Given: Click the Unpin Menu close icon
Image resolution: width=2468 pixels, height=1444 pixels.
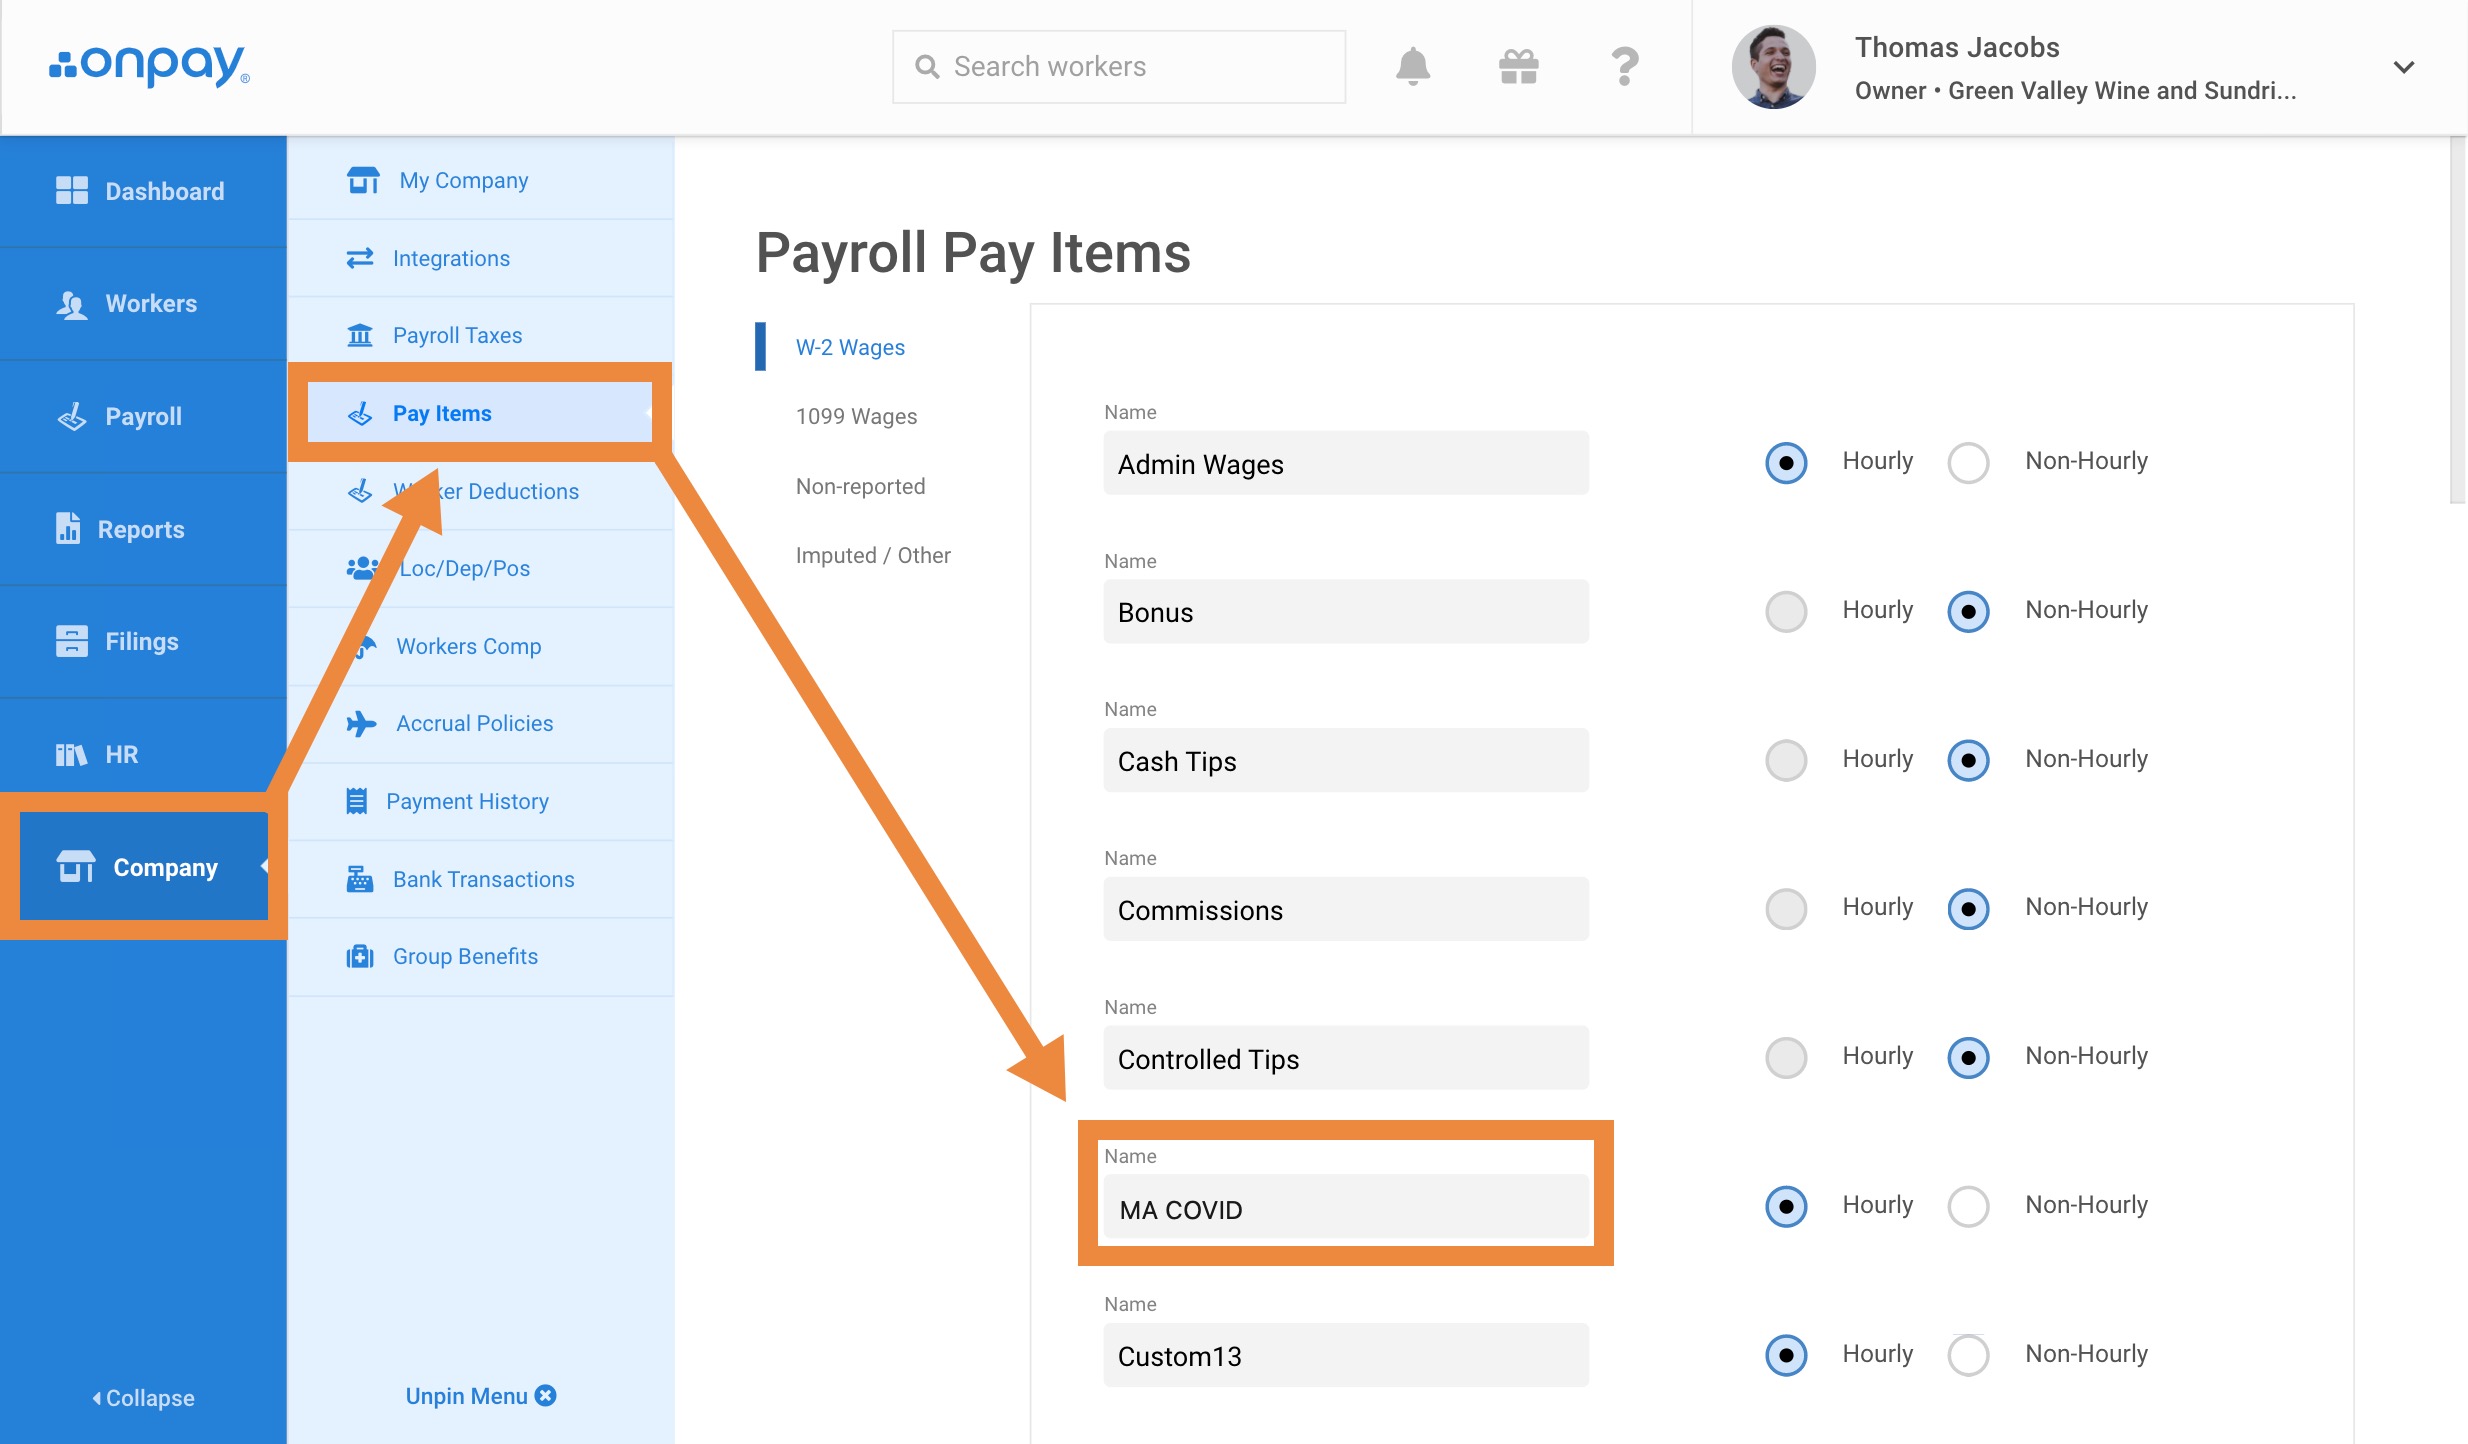Looking at the screenshot, I should pos(546,1396).
